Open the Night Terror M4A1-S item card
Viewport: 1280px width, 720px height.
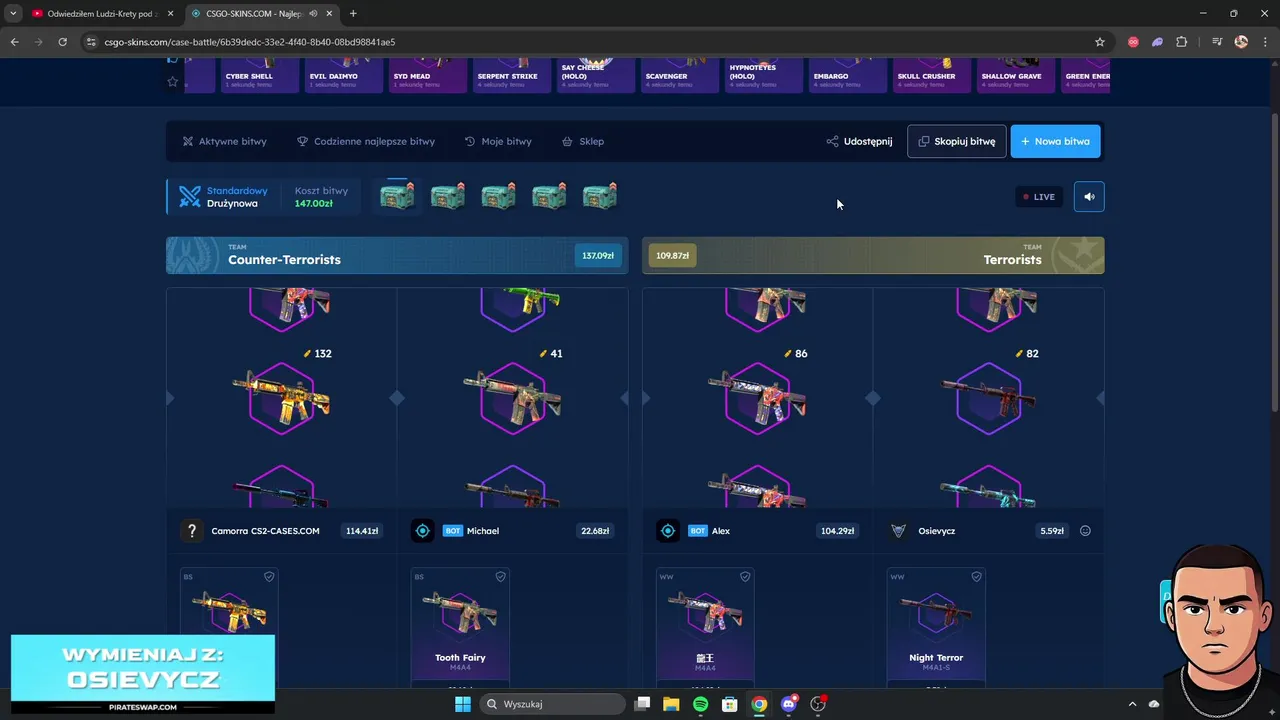(936, 627)
